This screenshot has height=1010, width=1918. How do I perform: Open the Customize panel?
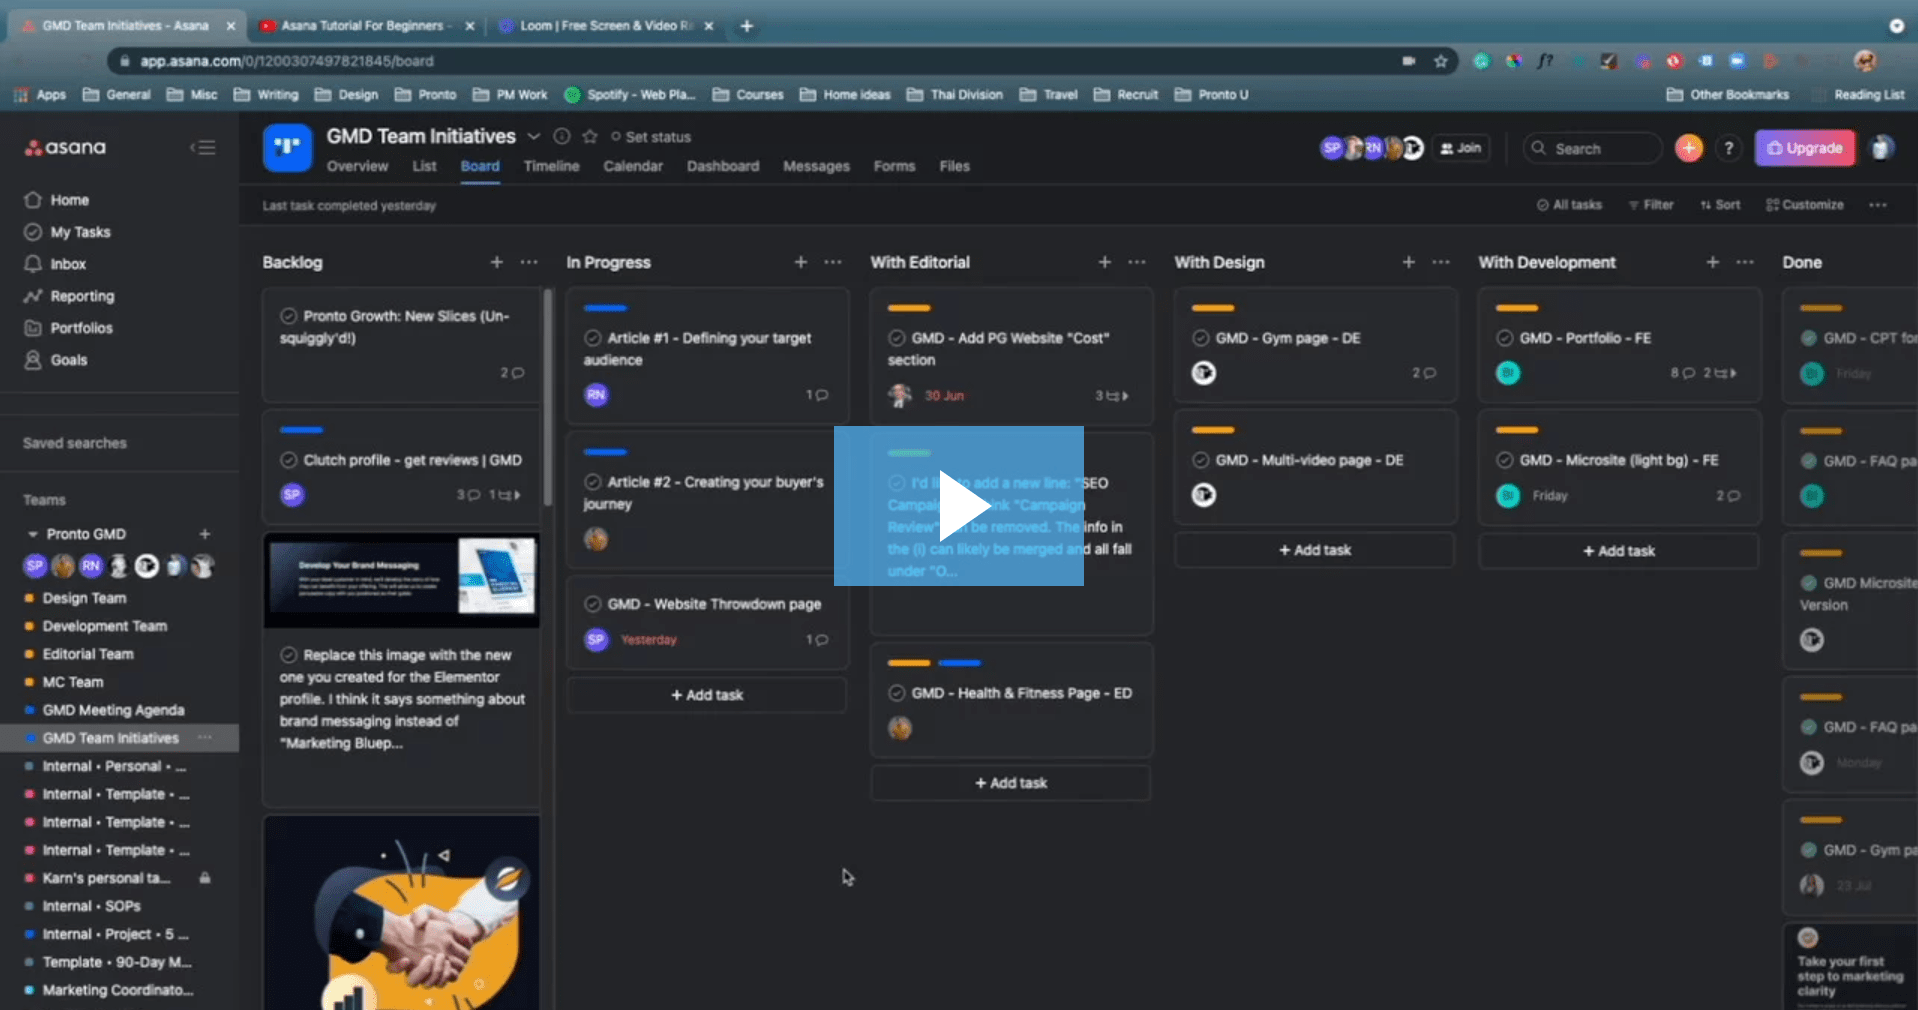click(x=1805, y=205)
